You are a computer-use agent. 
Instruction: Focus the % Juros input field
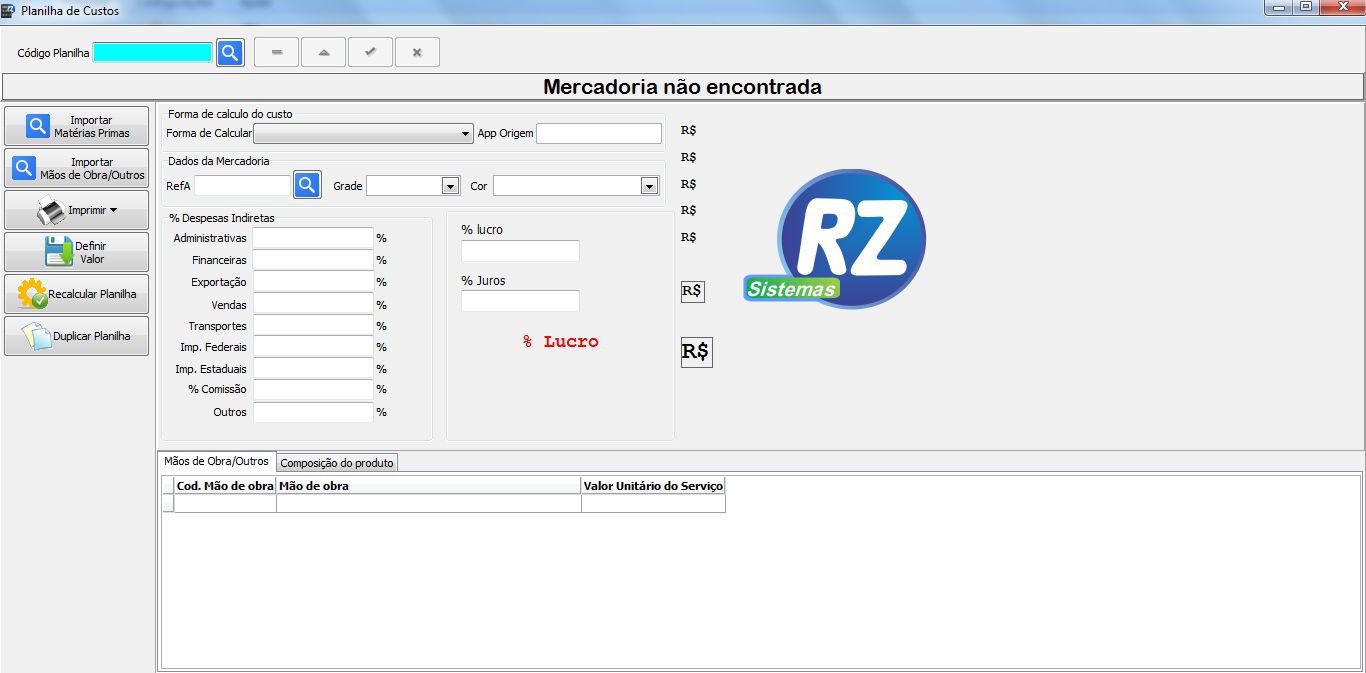520,301
